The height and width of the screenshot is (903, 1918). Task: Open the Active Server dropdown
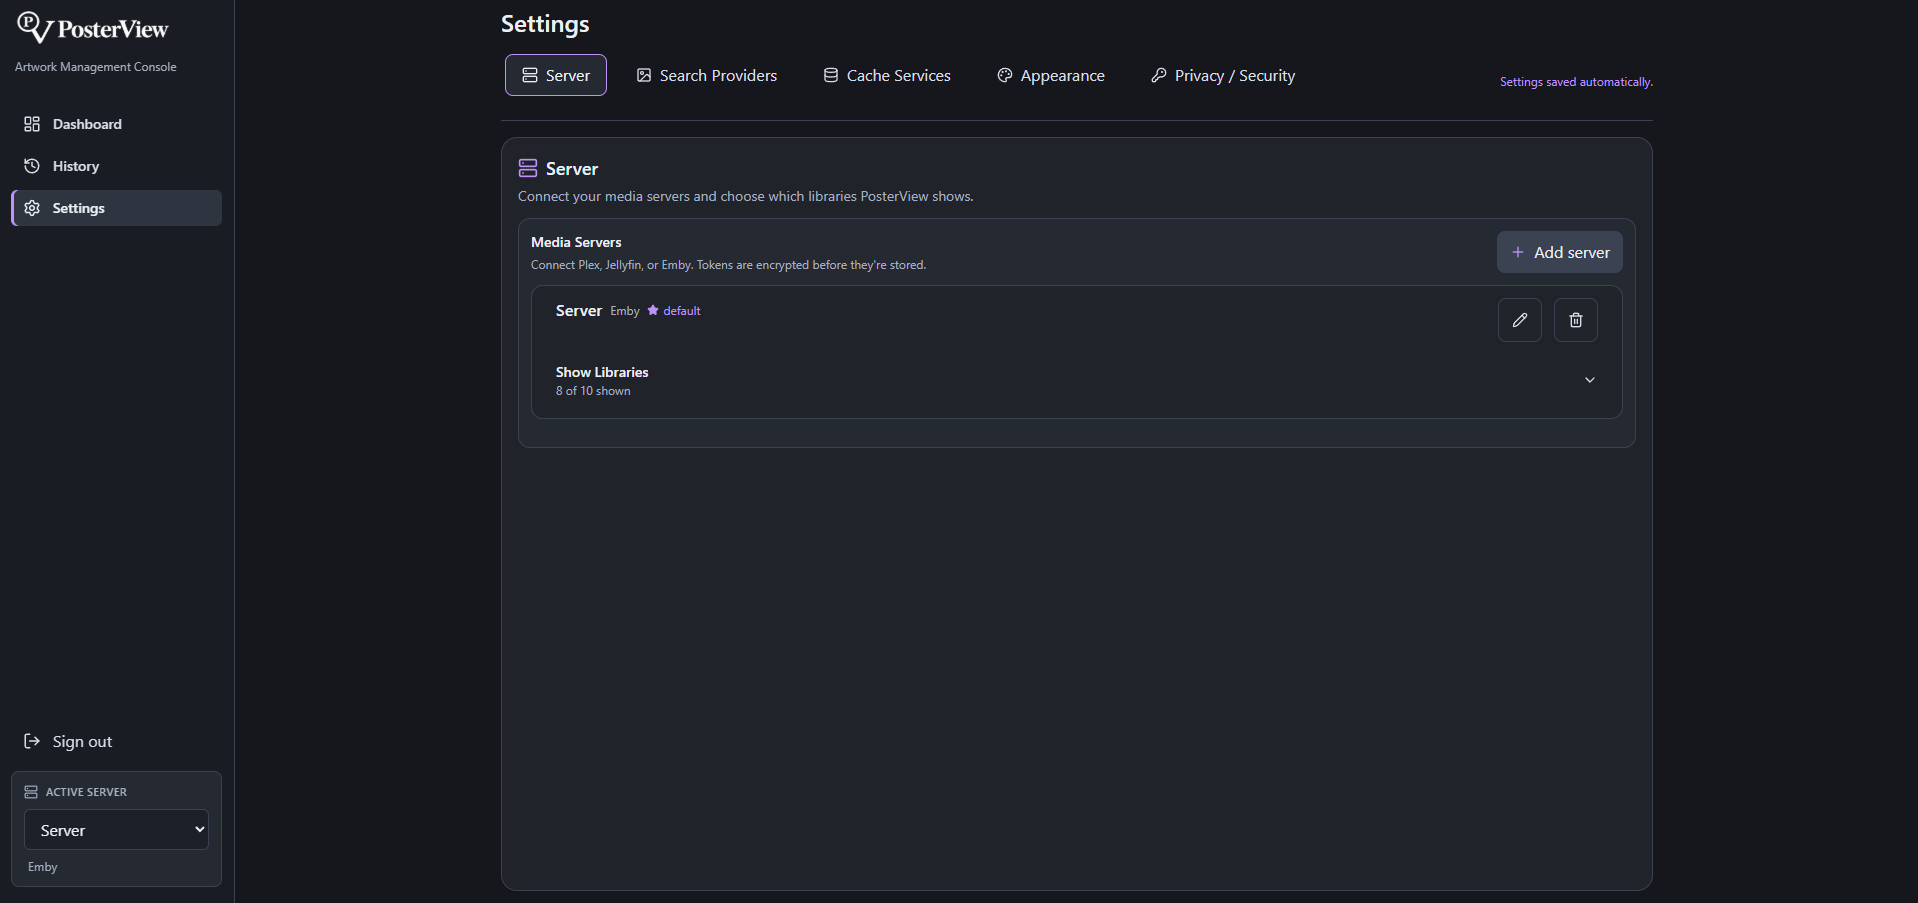116,830
